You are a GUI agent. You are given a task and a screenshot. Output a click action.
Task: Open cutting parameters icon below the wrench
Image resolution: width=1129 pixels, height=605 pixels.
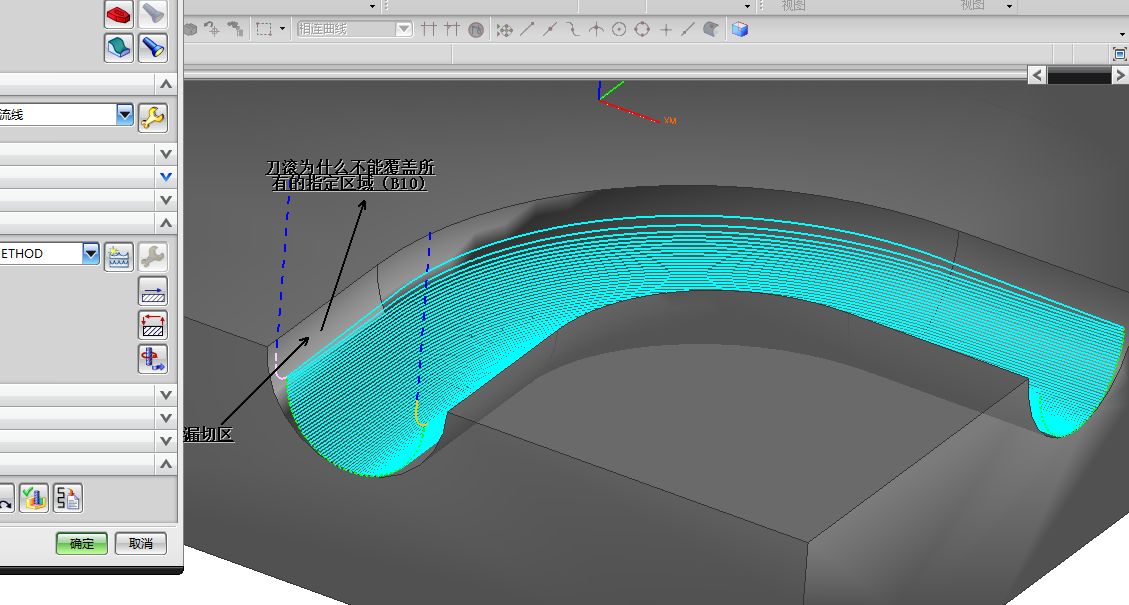pyautogui.click(x=153, y=291)
